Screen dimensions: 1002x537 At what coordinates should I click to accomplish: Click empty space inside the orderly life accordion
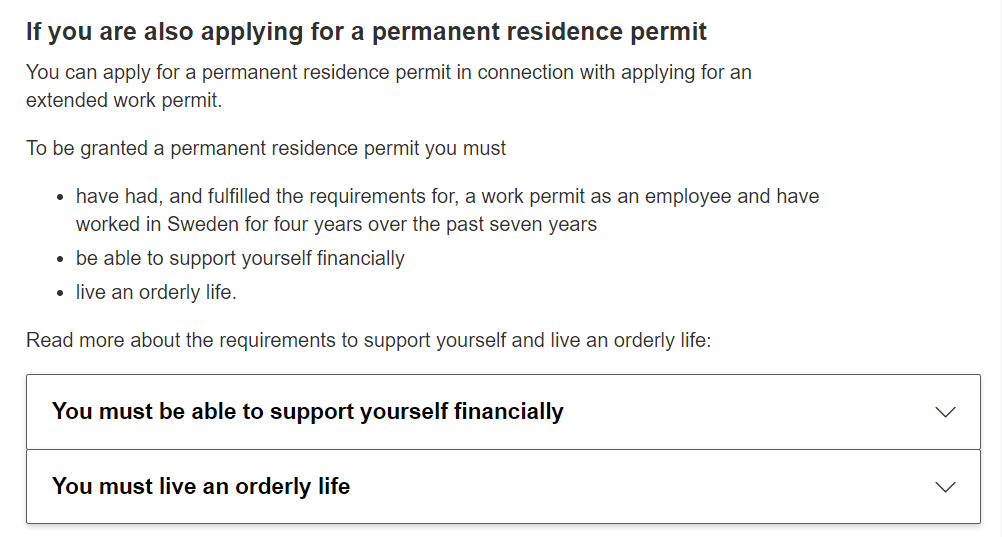(639, 487)
